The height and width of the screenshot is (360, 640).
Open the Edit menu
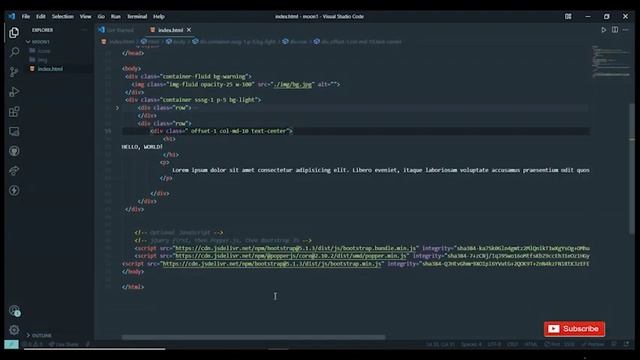coord(41,16)
